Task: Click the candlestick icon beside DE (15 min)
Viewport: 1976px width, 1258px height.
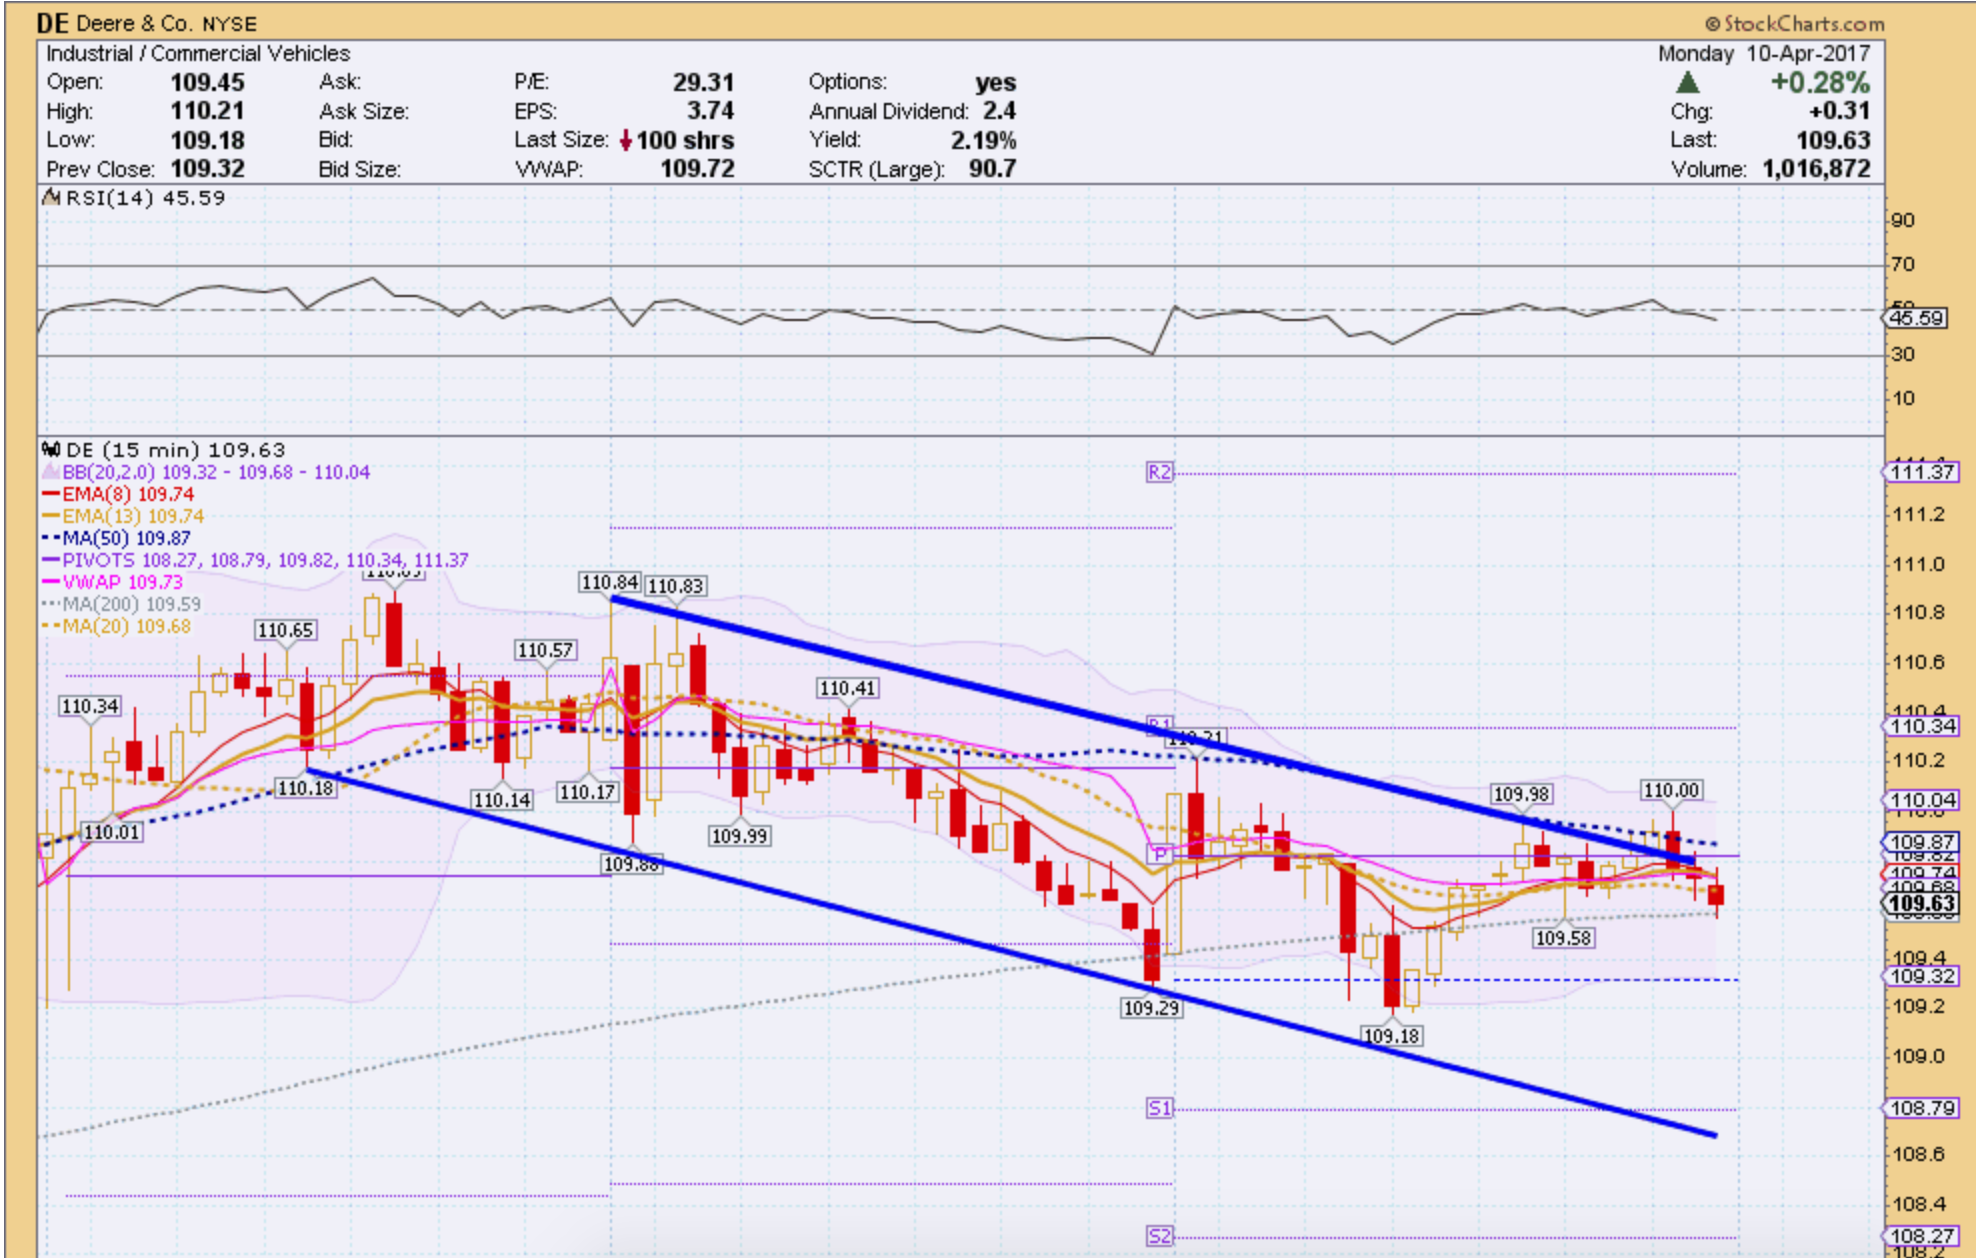Action: tap(51, 450)
